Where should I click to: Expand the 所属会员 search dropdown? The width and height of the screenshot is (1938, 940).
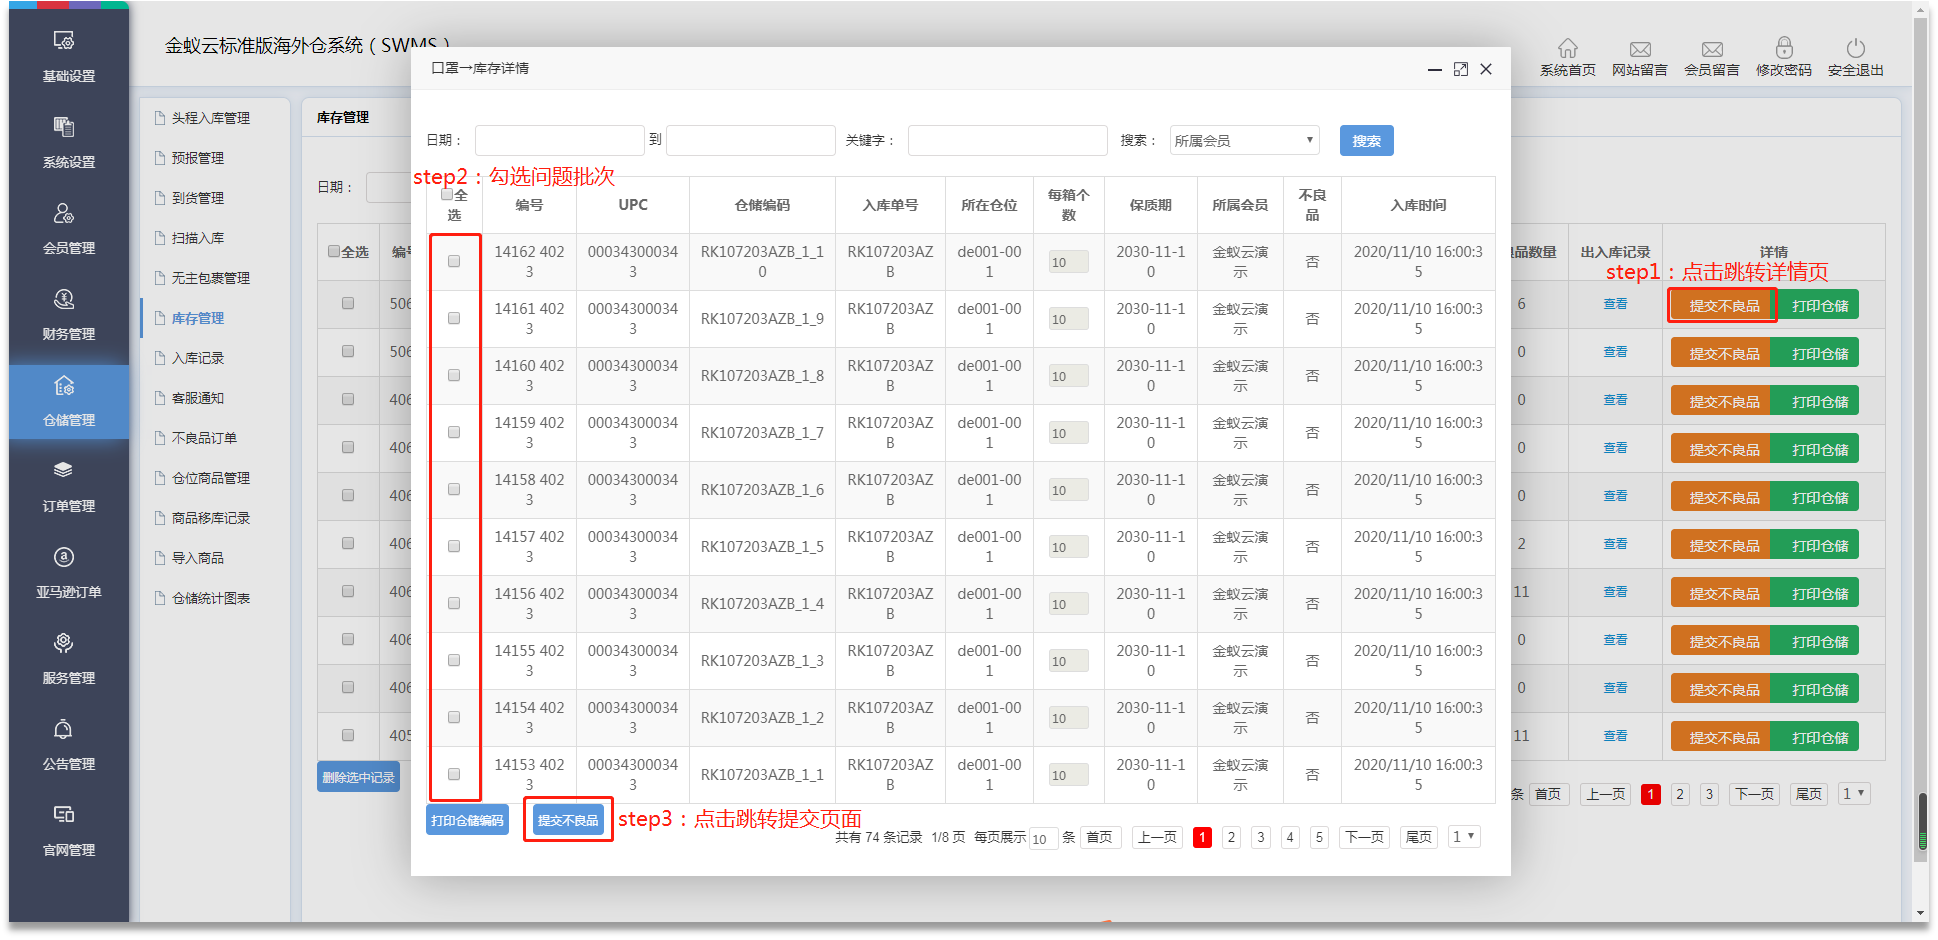(1244, 141)
